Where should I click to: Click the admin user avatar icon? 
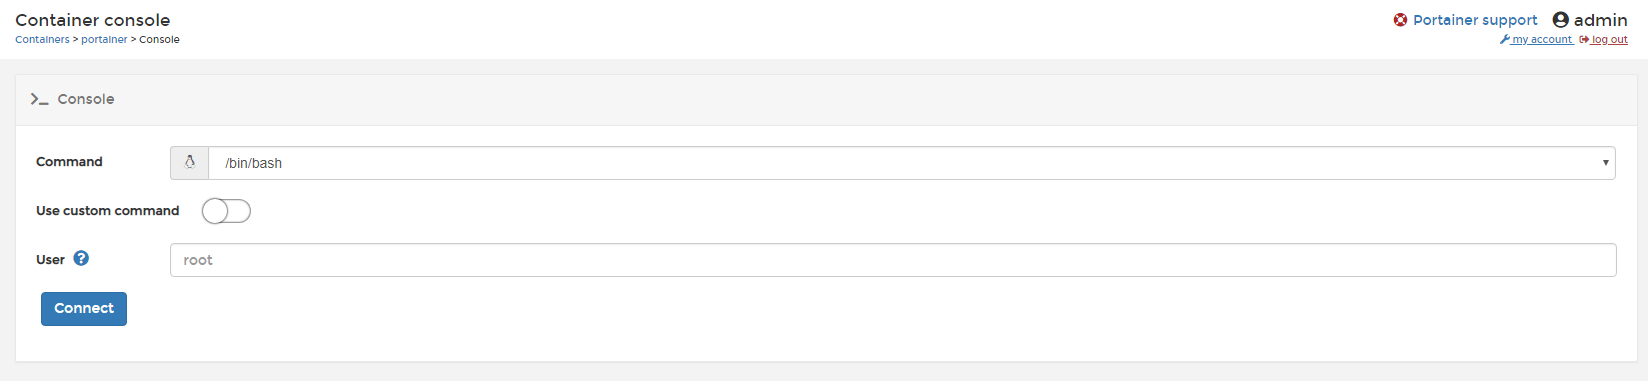[x=1560, y=20]
